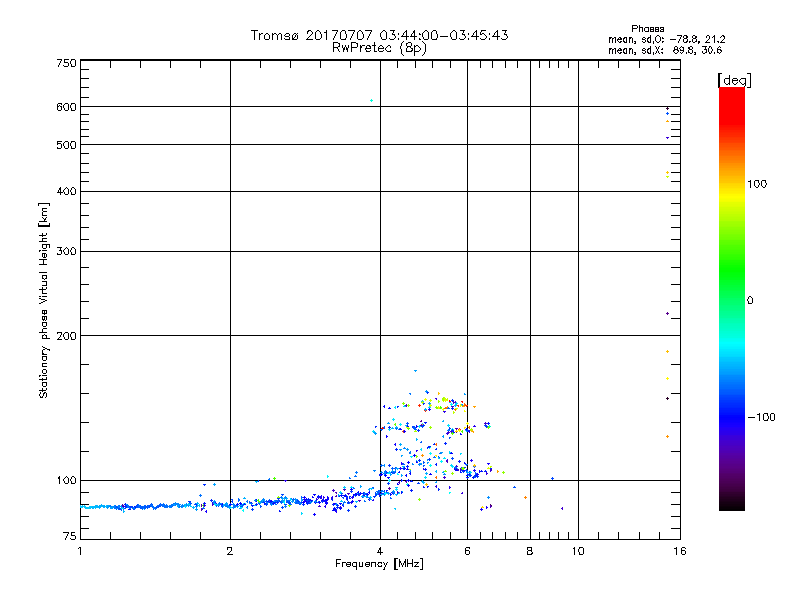Click the colorbar label '0'
Screen dimensions: 800x600
click(x=750, y=301)
